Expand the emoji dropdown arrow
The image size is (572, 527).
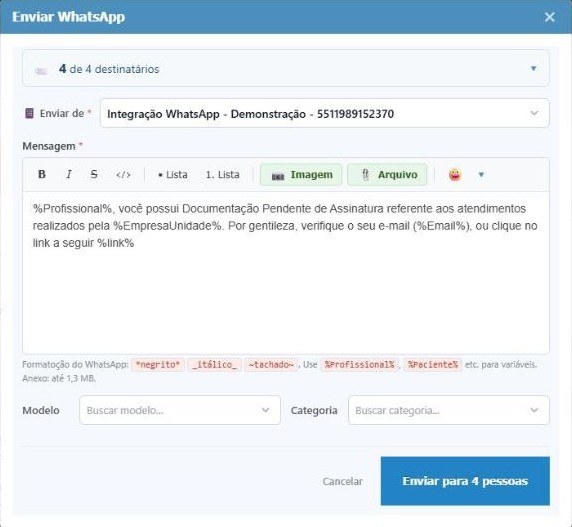tap(481, 175)
